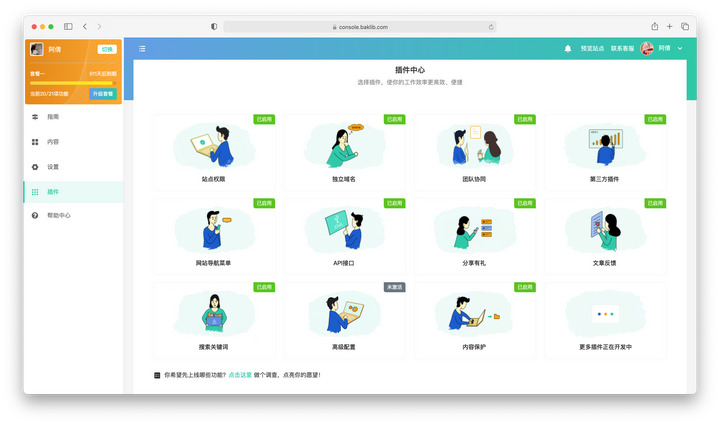The width and height of the screenshot is (720, 425).
Task: Toggle the Safari sidebar button
Action: pos(68,27)
